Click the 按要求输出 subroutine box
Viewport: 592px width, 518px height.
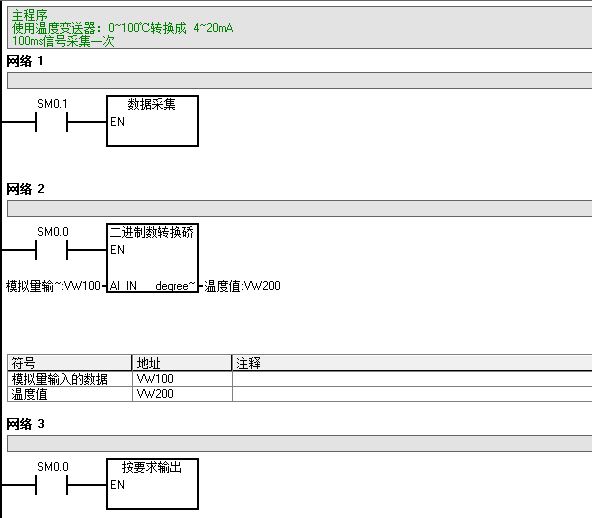tap(153, 484)
